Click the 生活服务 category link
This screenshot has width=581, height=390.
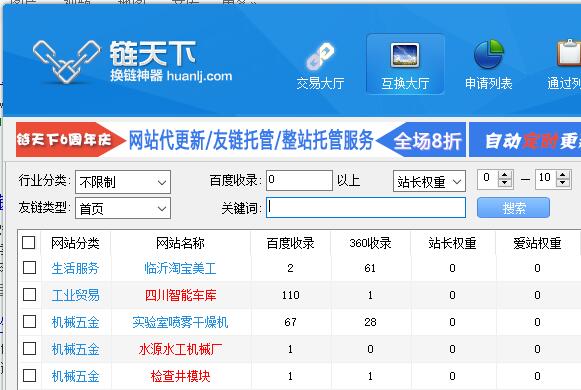[75, 268]
